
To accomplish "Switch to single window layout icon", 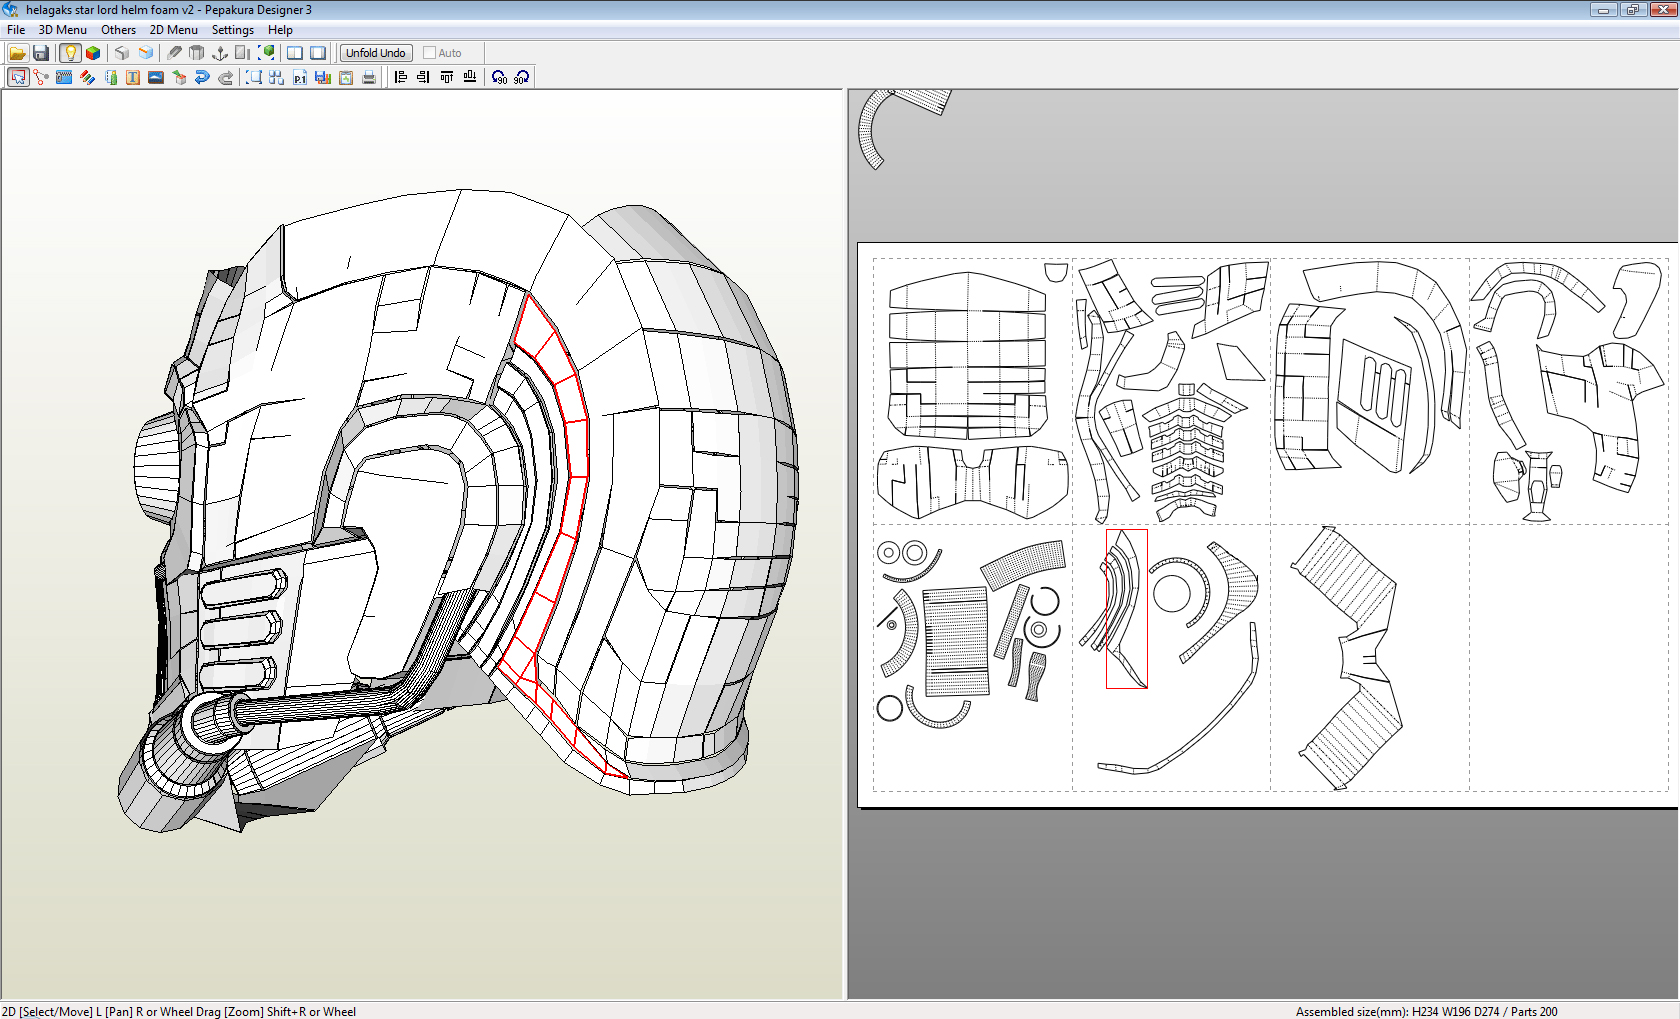I will pyautogui.click(x=318, y=53).
